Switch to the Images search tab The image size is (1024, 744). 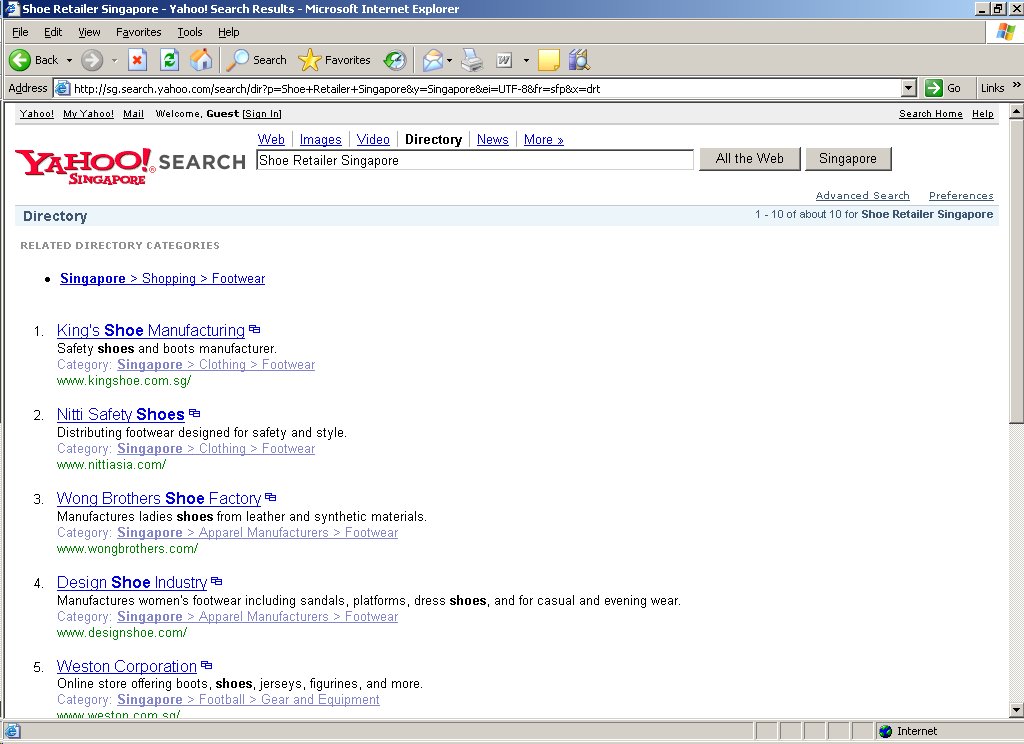(320, 140)
